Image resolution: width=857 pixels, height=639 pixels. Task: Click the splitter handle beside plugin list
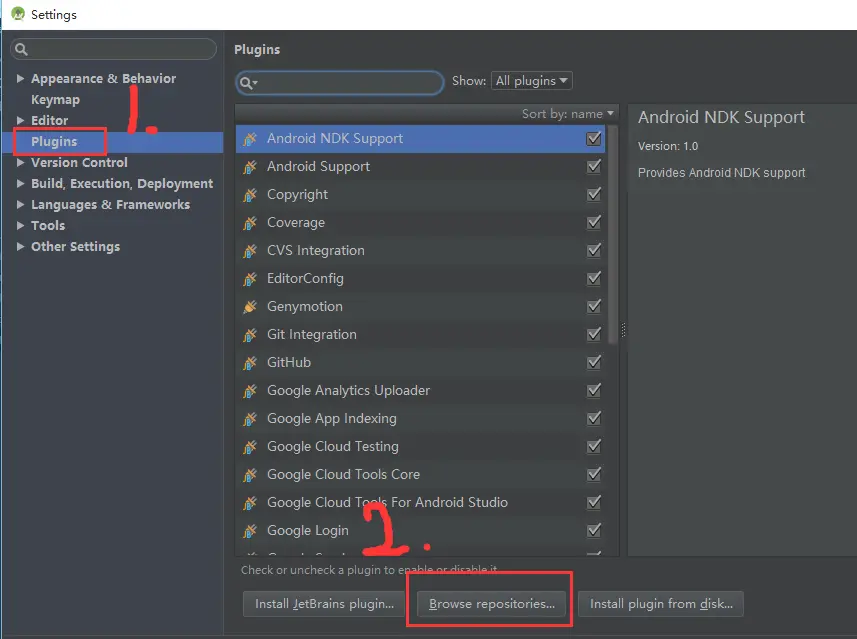623,330
